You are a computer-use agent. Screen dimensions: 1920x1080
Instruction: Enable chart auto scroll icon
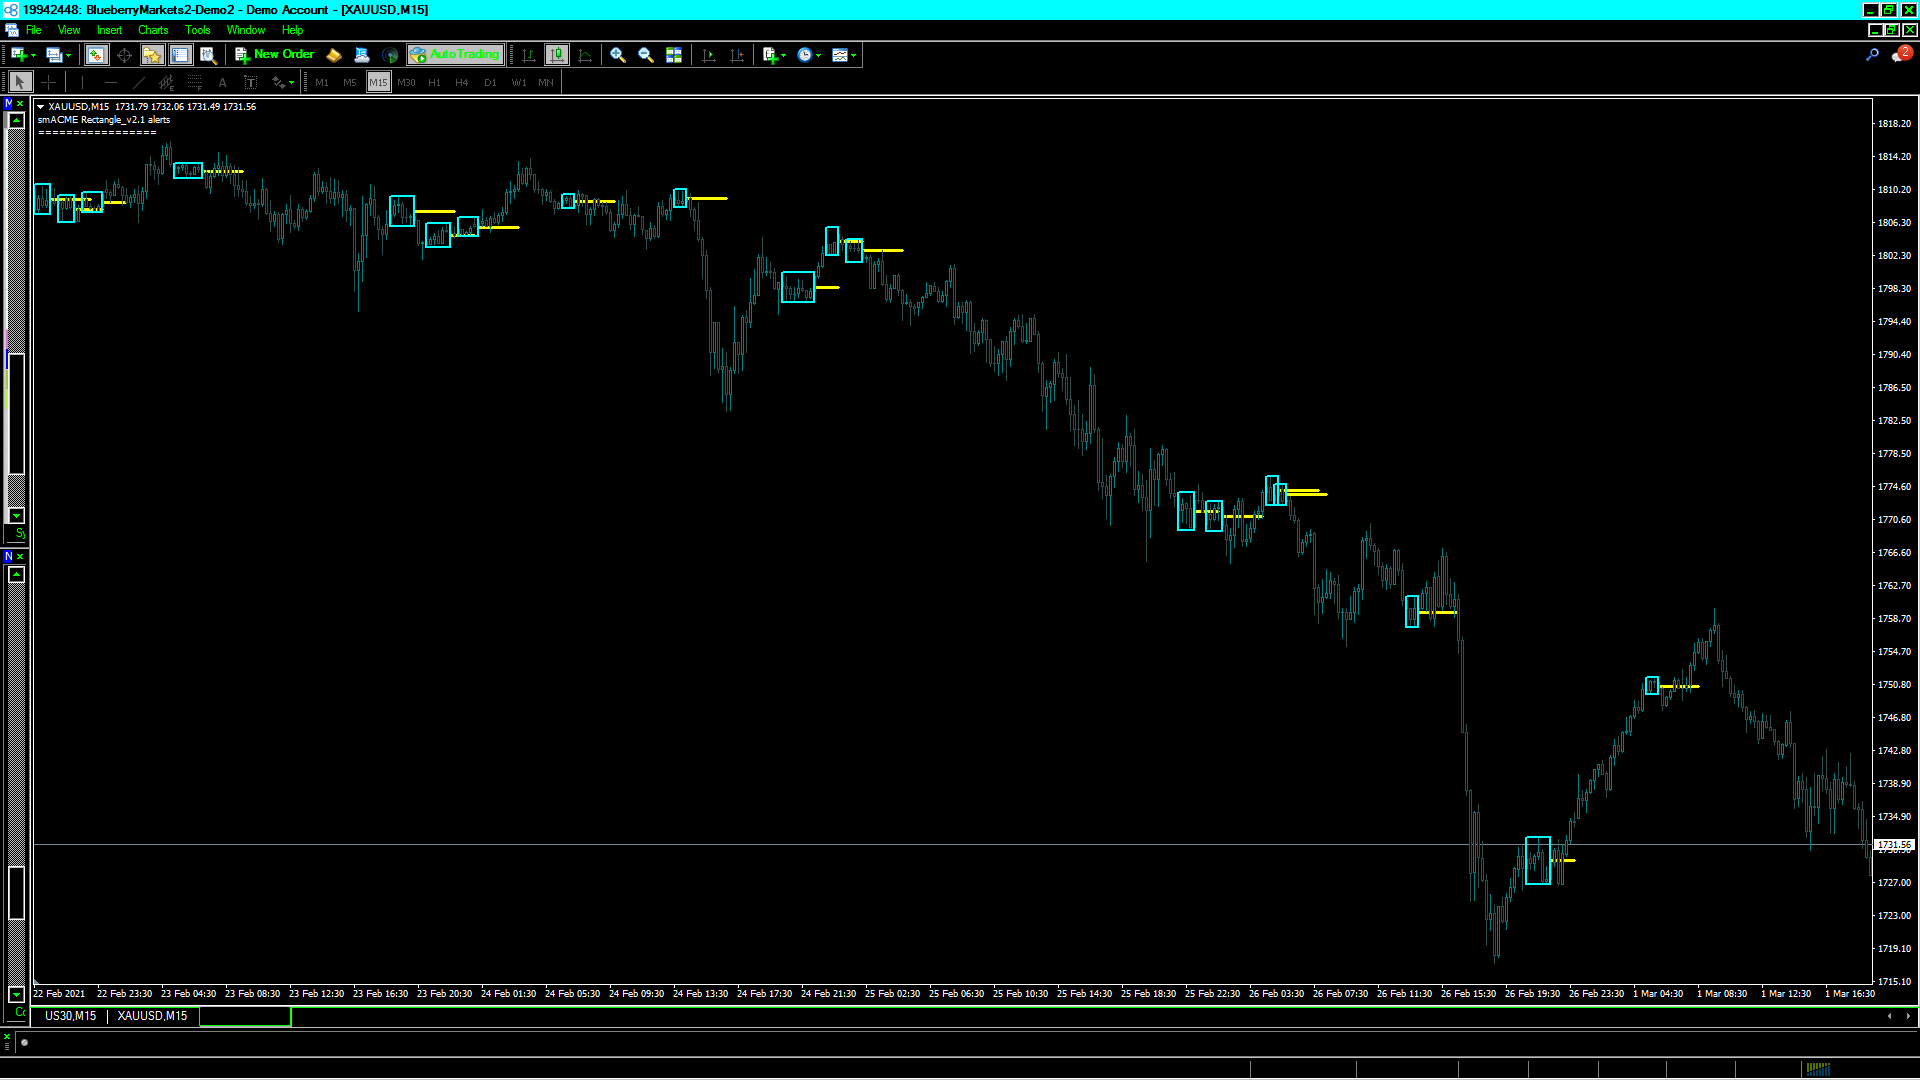pos(709,55)
